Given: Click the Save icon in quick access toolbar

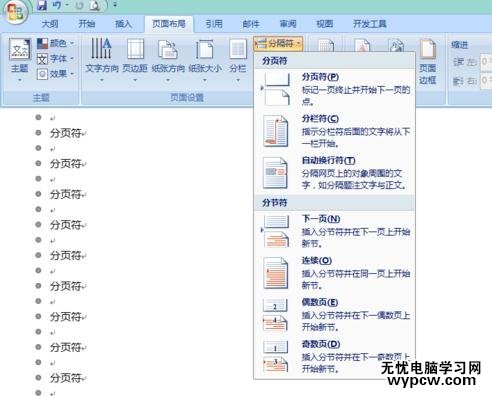Looking at the screenshot, I should (x=42, y=5).
